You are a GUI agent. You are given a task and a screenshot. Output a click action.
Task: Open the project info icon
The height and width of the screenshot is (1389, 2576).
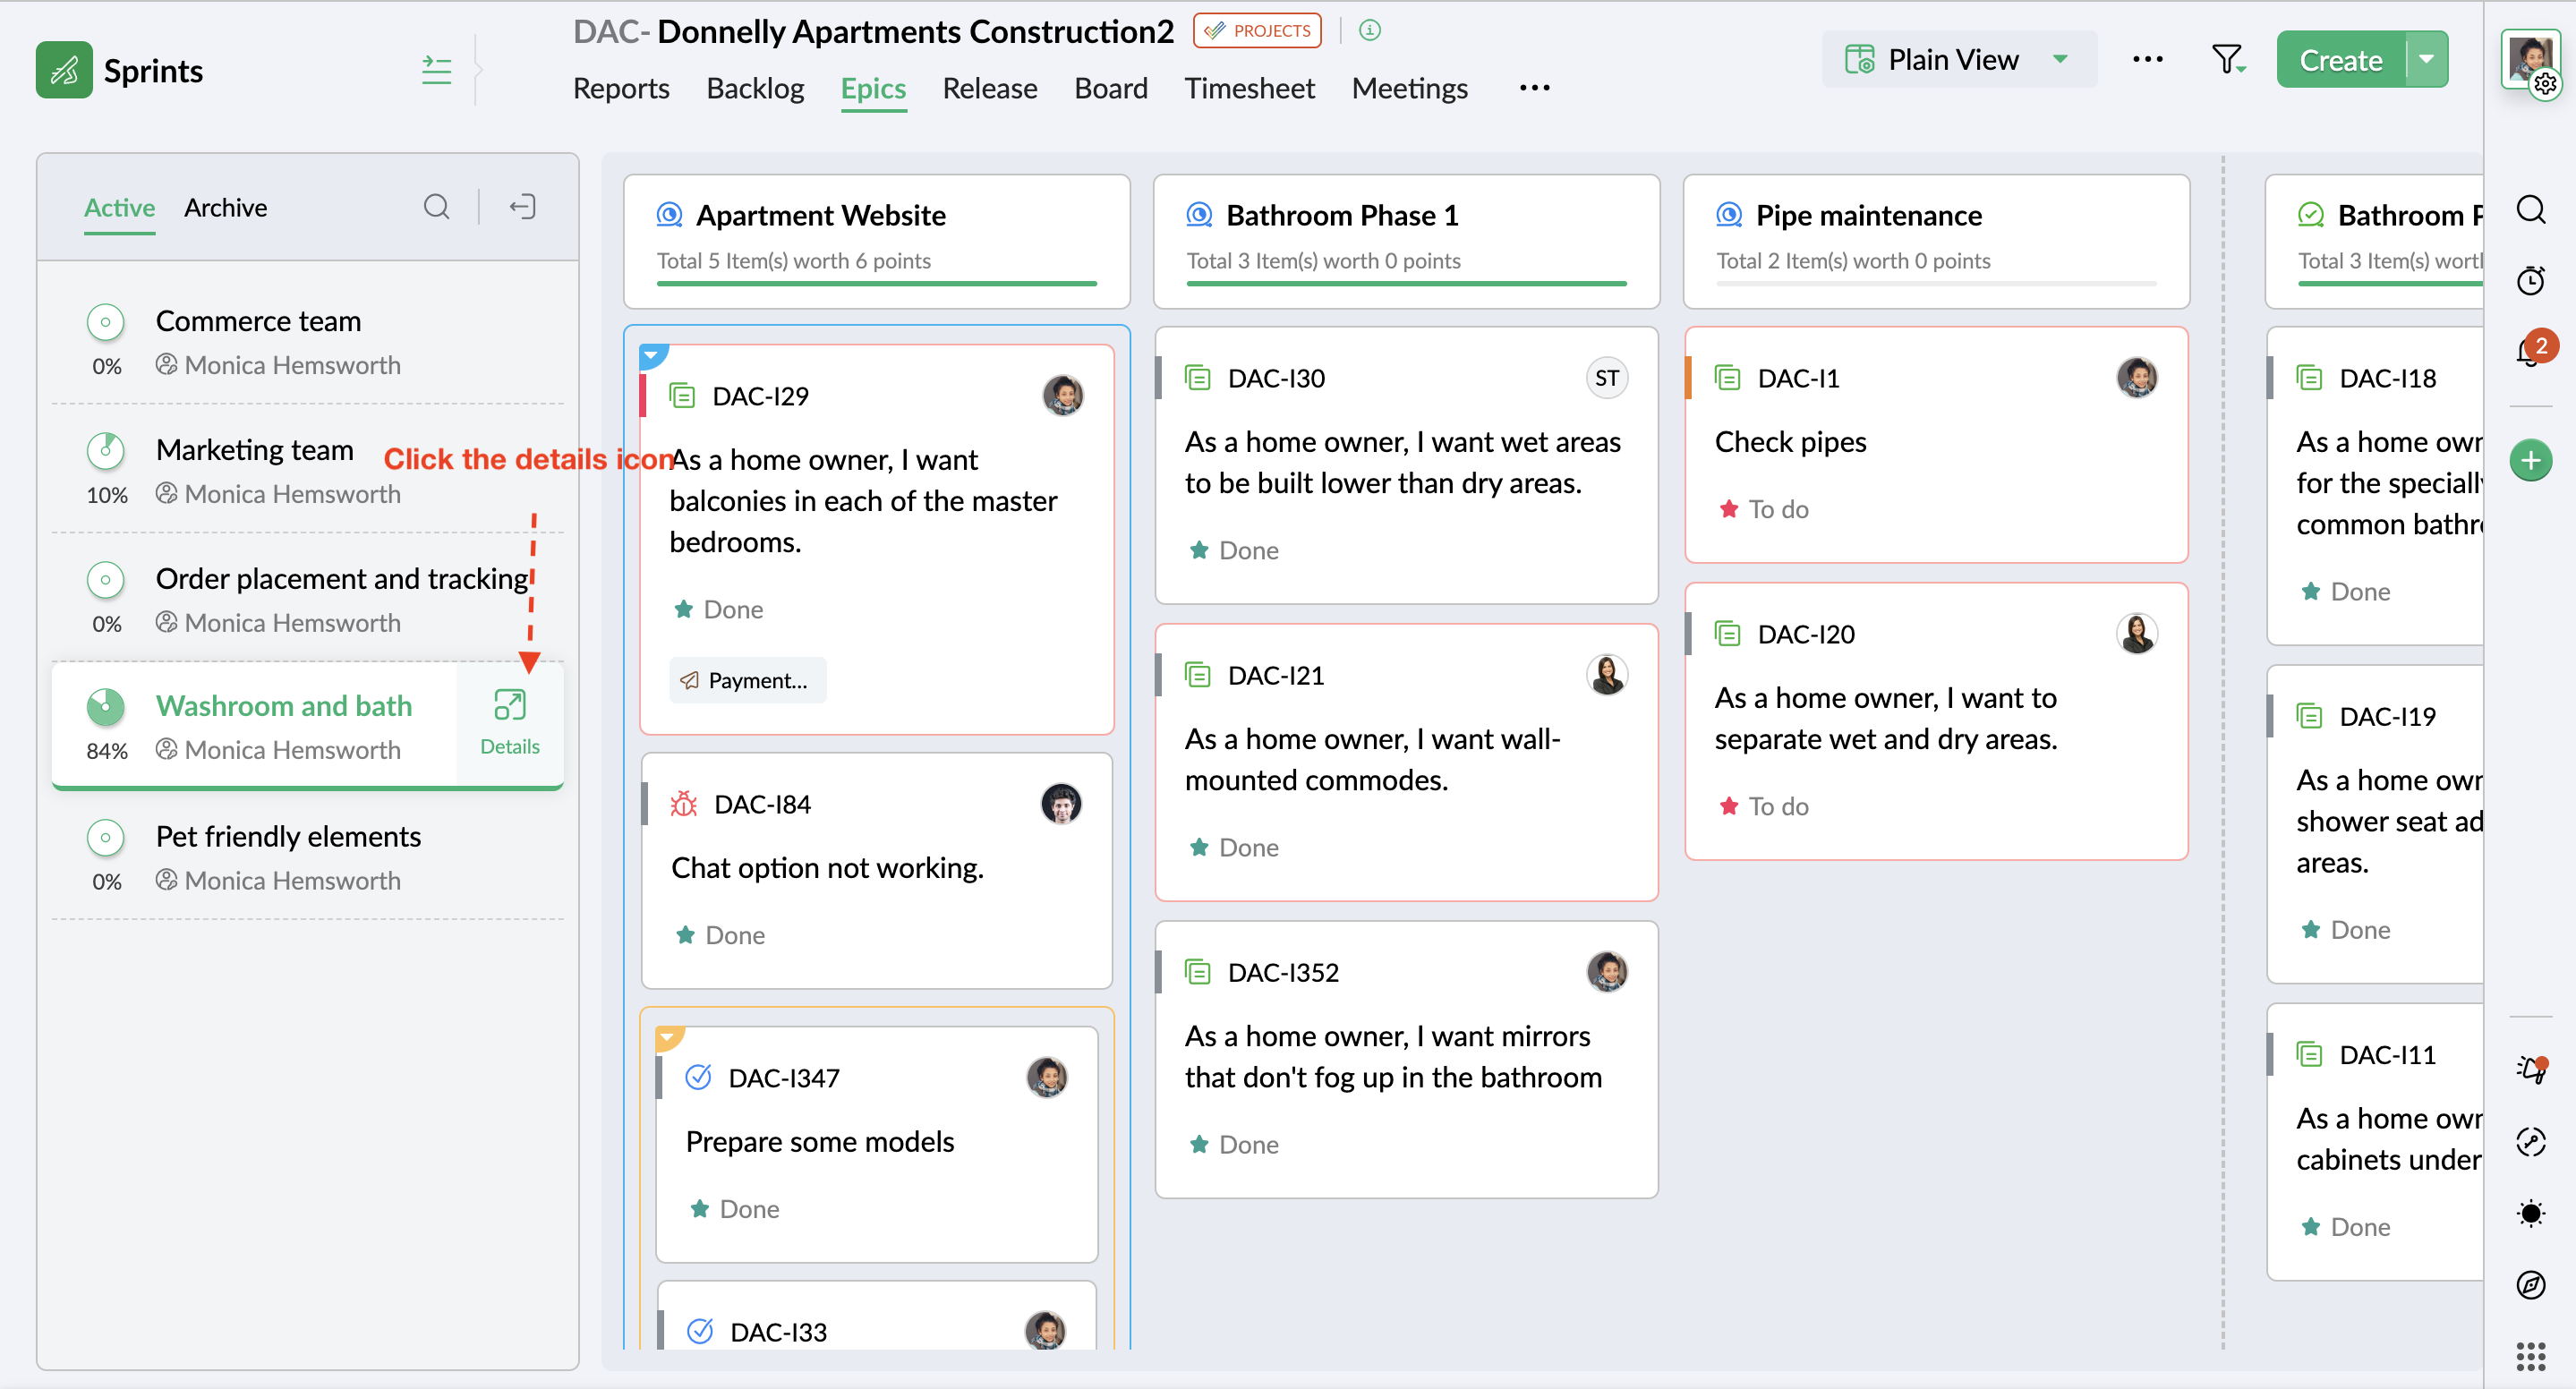click(1370, 30)
